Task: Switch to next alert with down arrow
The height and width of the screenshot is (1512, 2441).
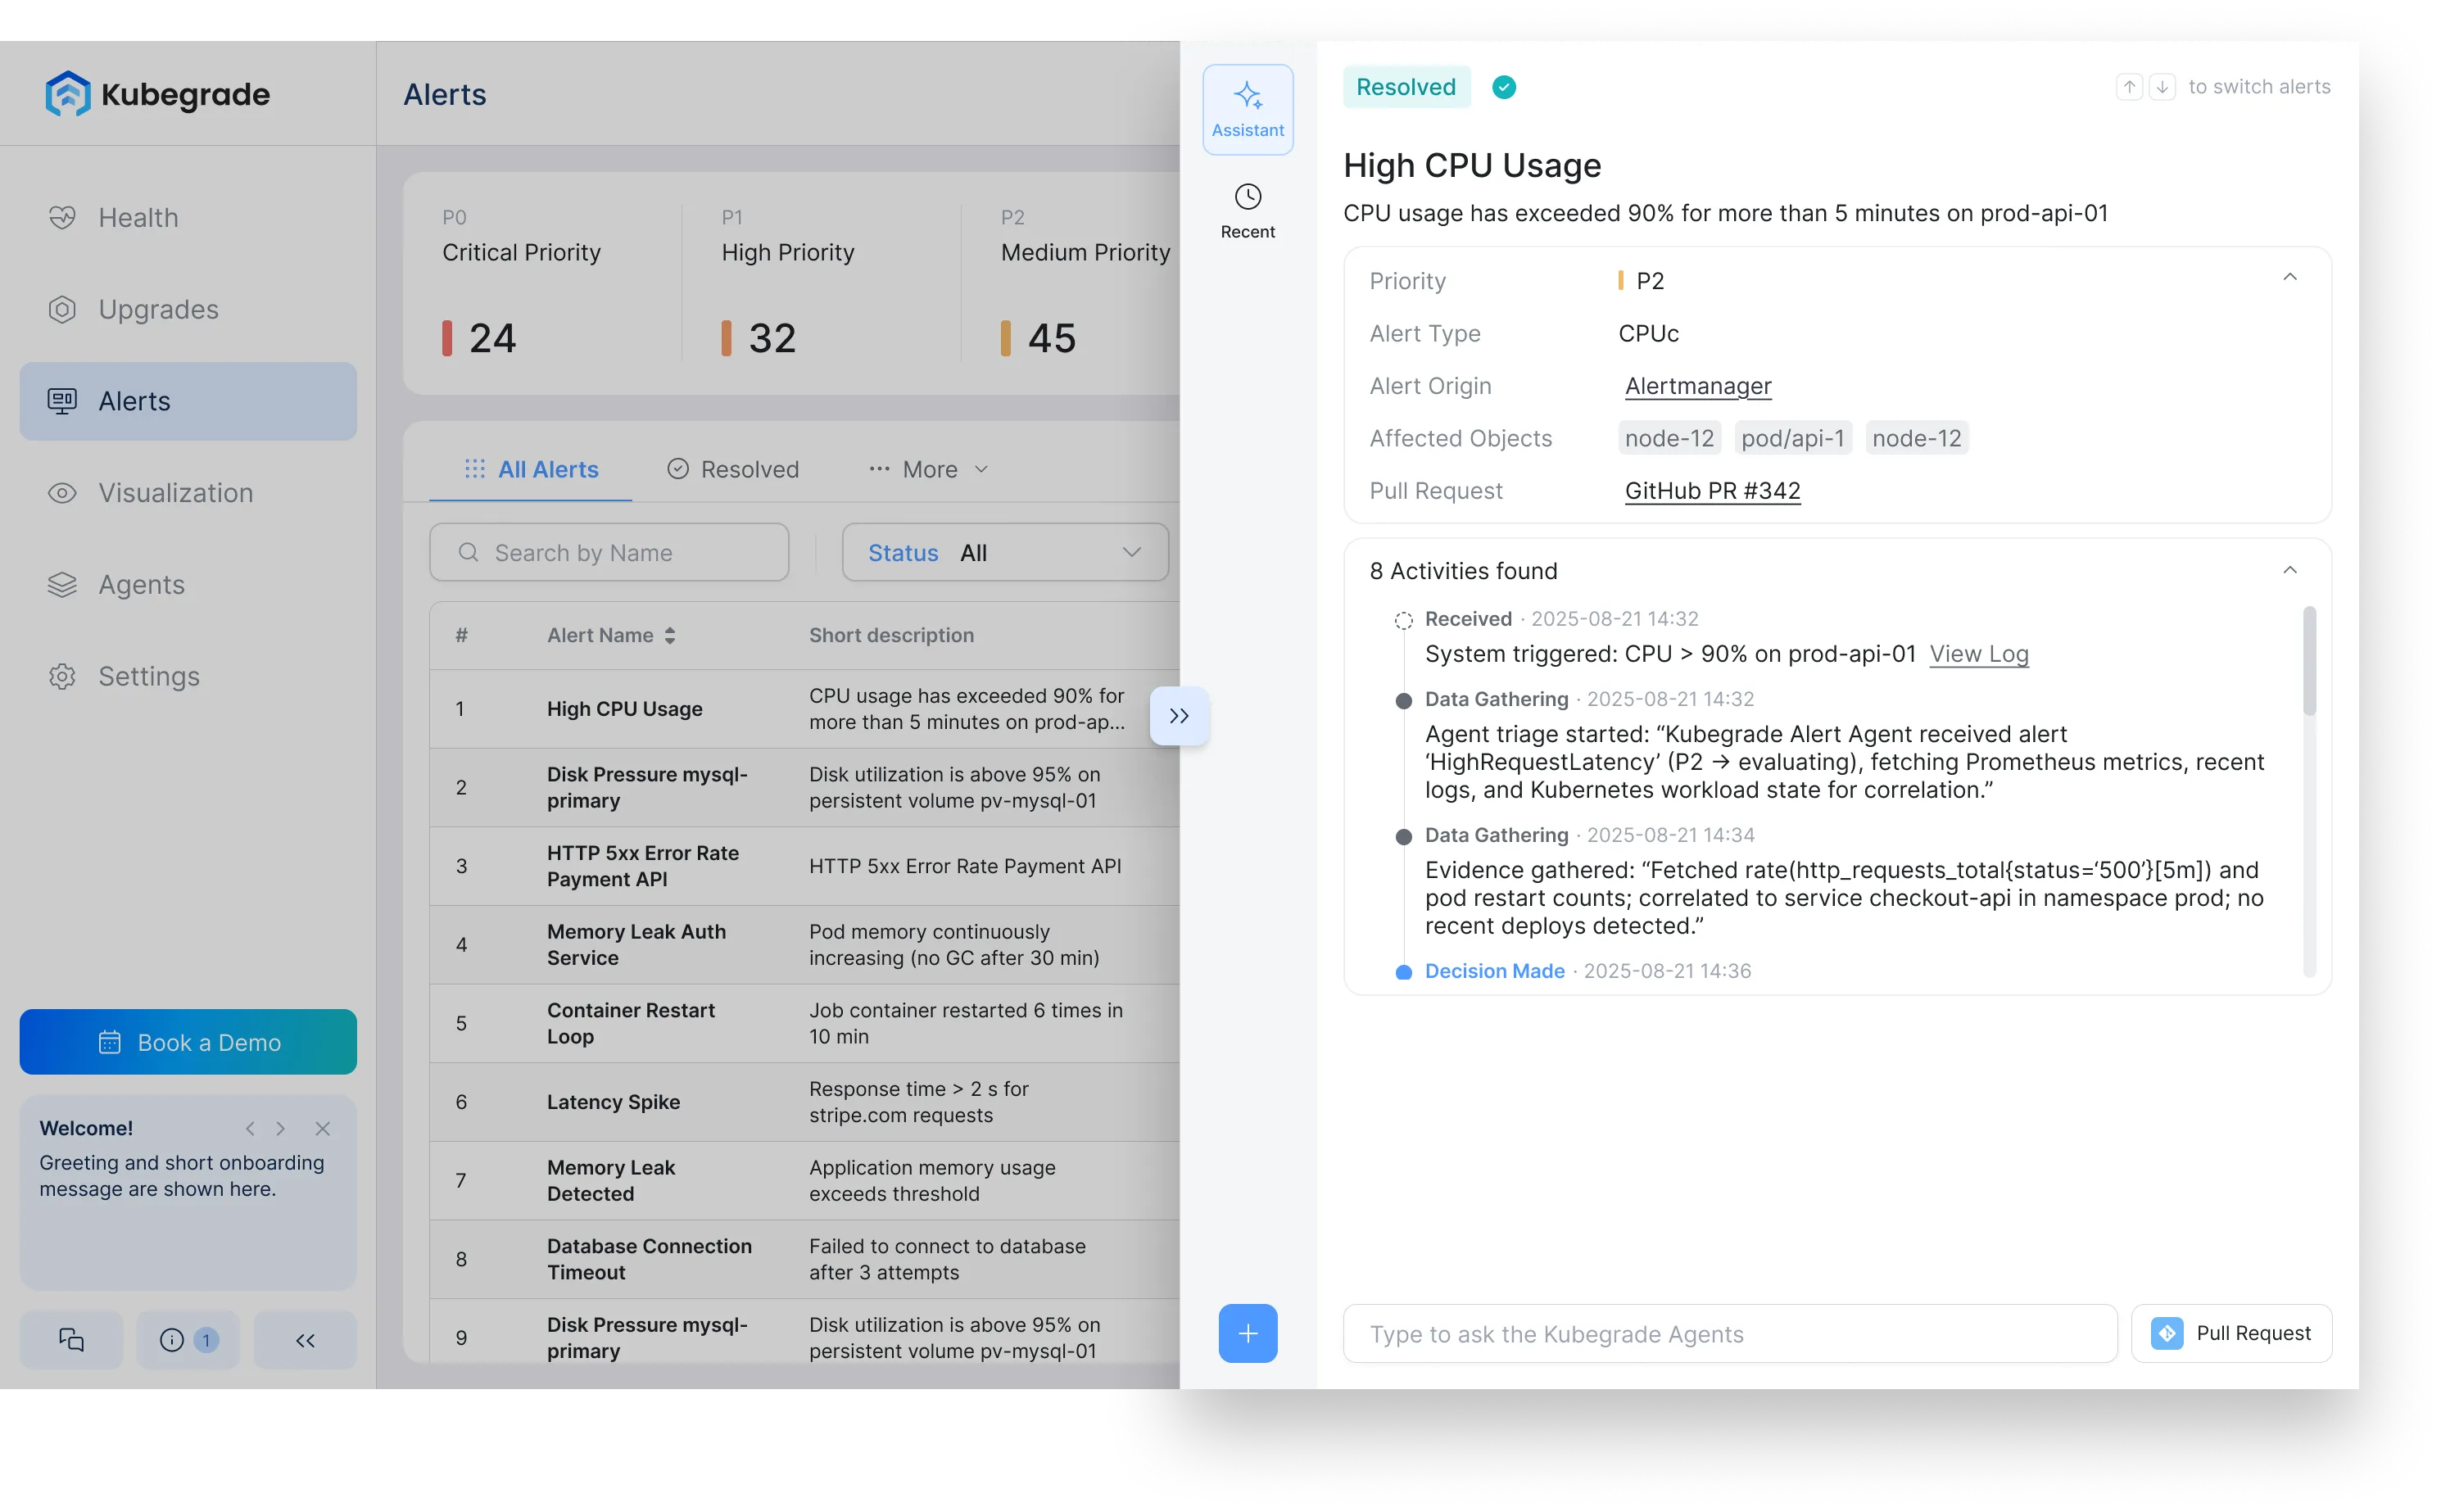Action: pyautogui.click(x=2162, y=87)
